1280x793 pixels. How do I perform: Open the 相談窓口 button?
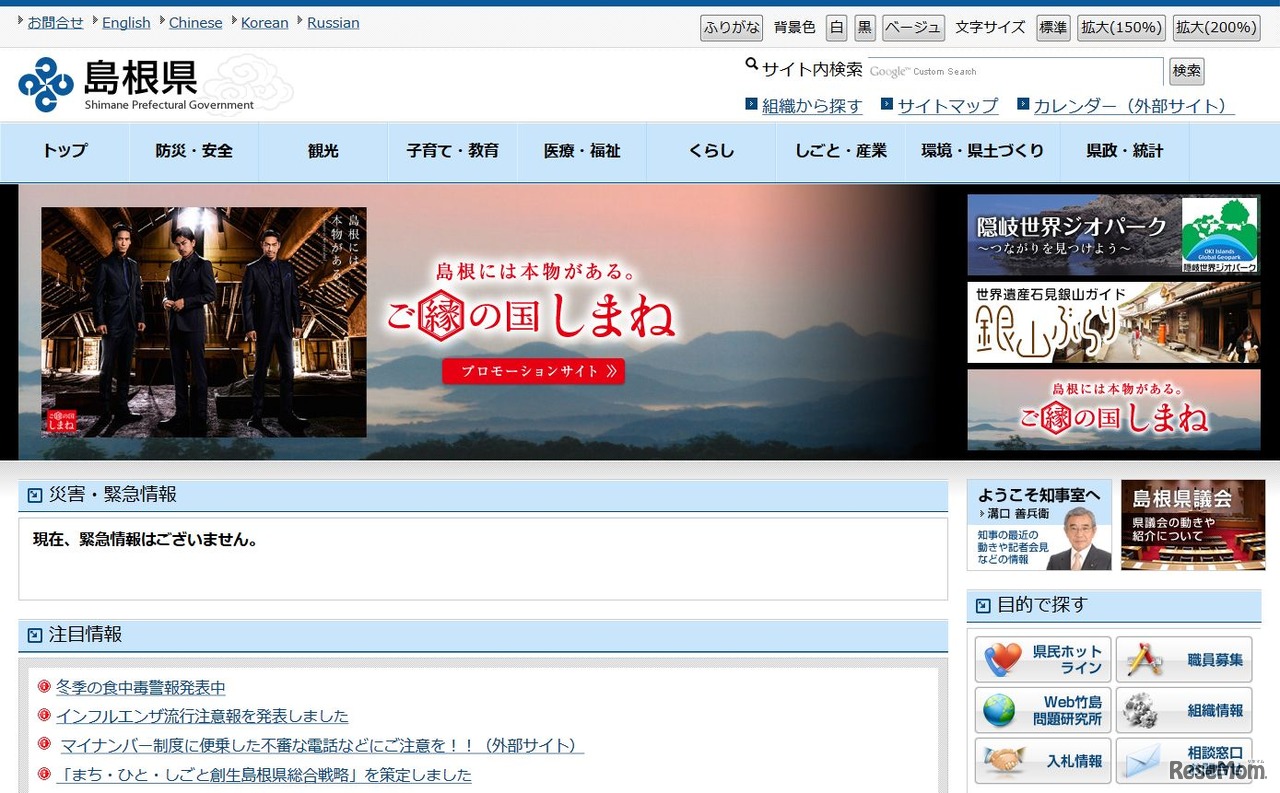[1184, 761]
